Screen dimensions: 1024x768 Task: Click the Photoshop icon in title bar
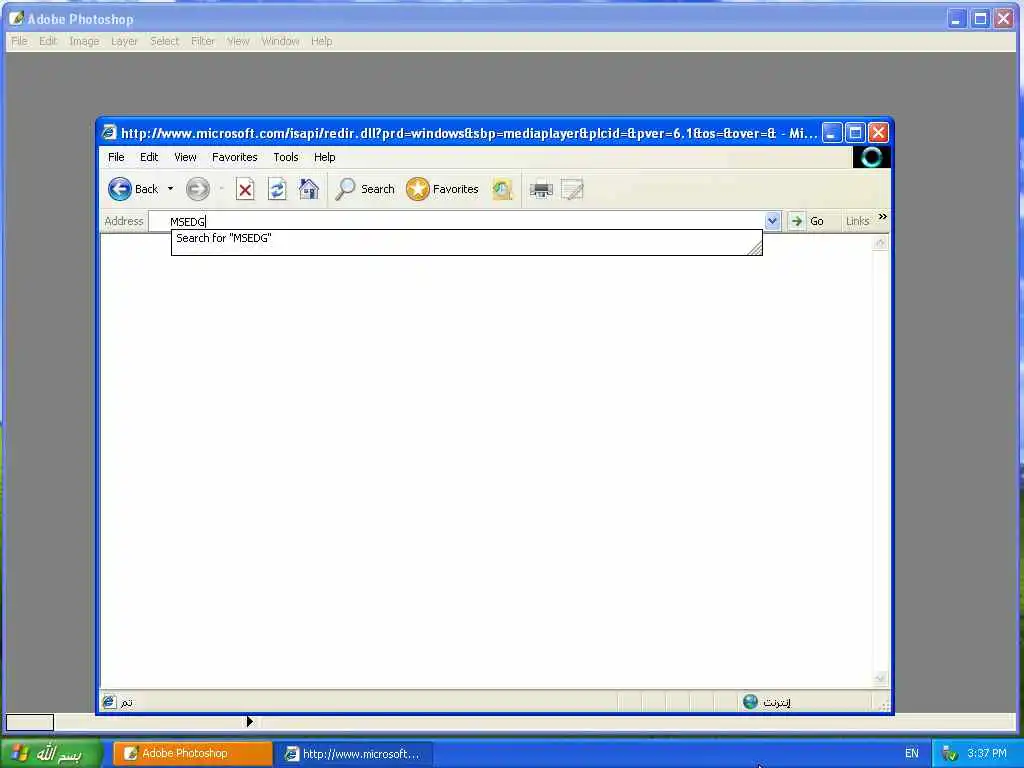click(x=16, y=19)
